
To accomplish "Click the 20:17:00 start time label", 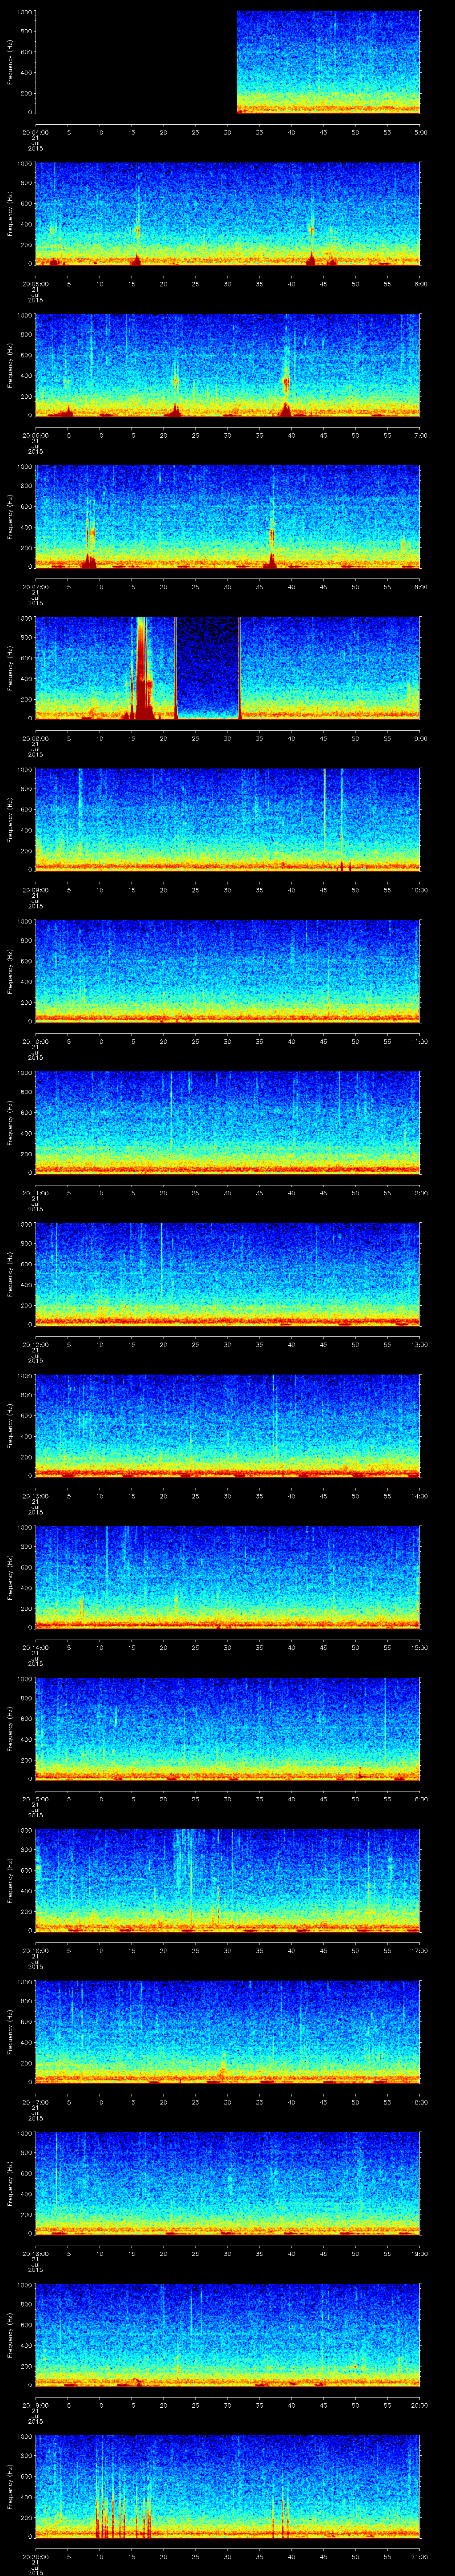I will coord(35,2101).
